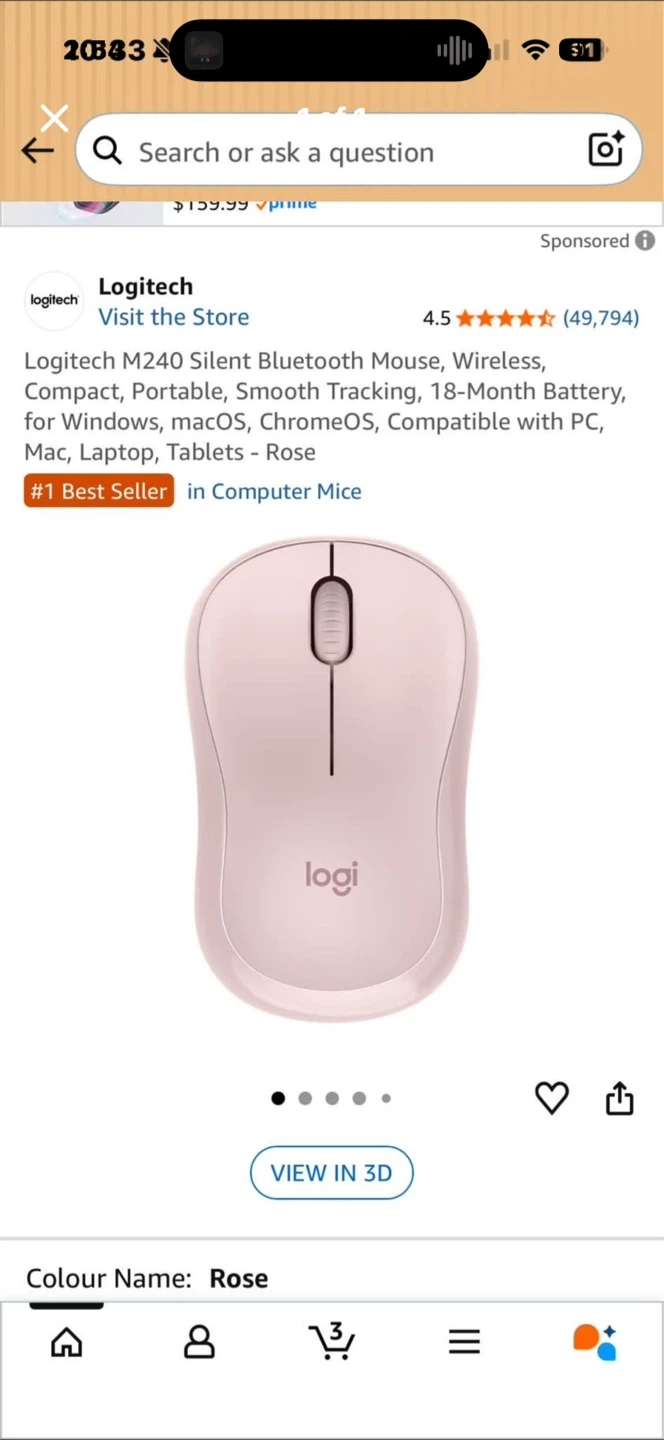Close overlay with the white X

point(55,119)
